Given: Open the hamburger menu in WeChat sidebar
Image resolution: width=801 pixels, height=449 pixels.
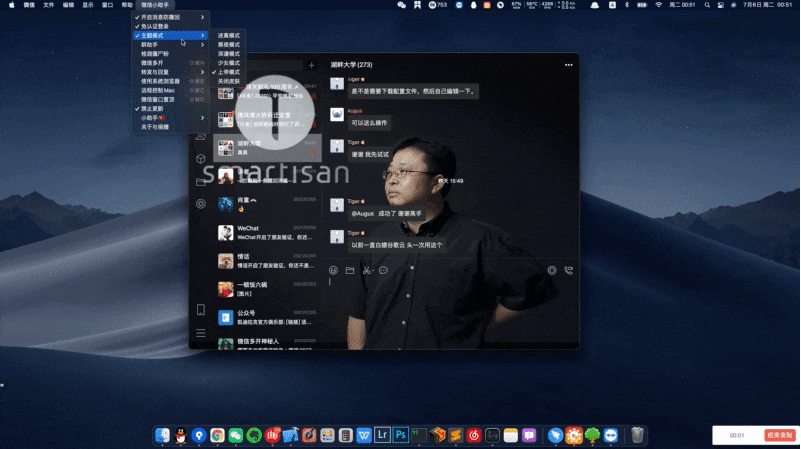Looking at the screenshot, I should [x=201, y=333].
